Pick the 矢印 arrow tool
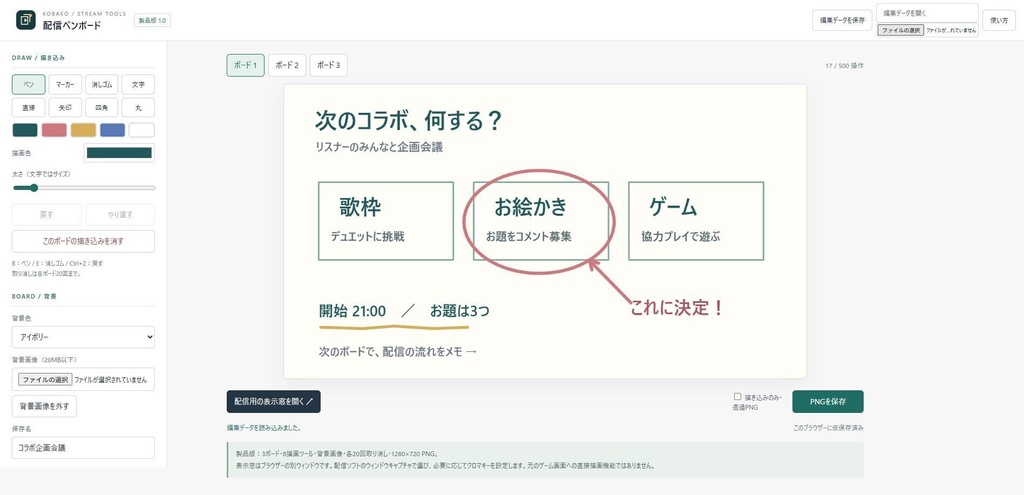The height and width of the screenshot is (495, 1024). [x=65, y=107]
